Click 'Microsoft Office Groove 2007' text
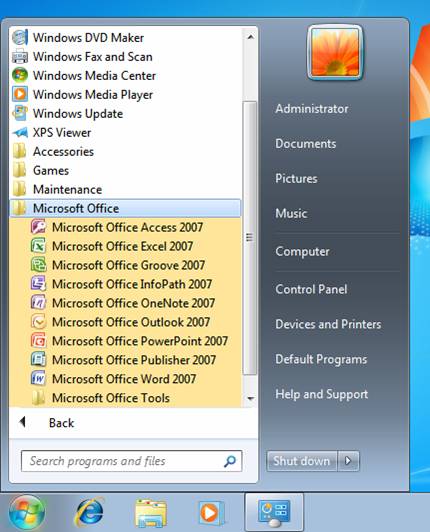430x532 pixels. tap(128, 265)
